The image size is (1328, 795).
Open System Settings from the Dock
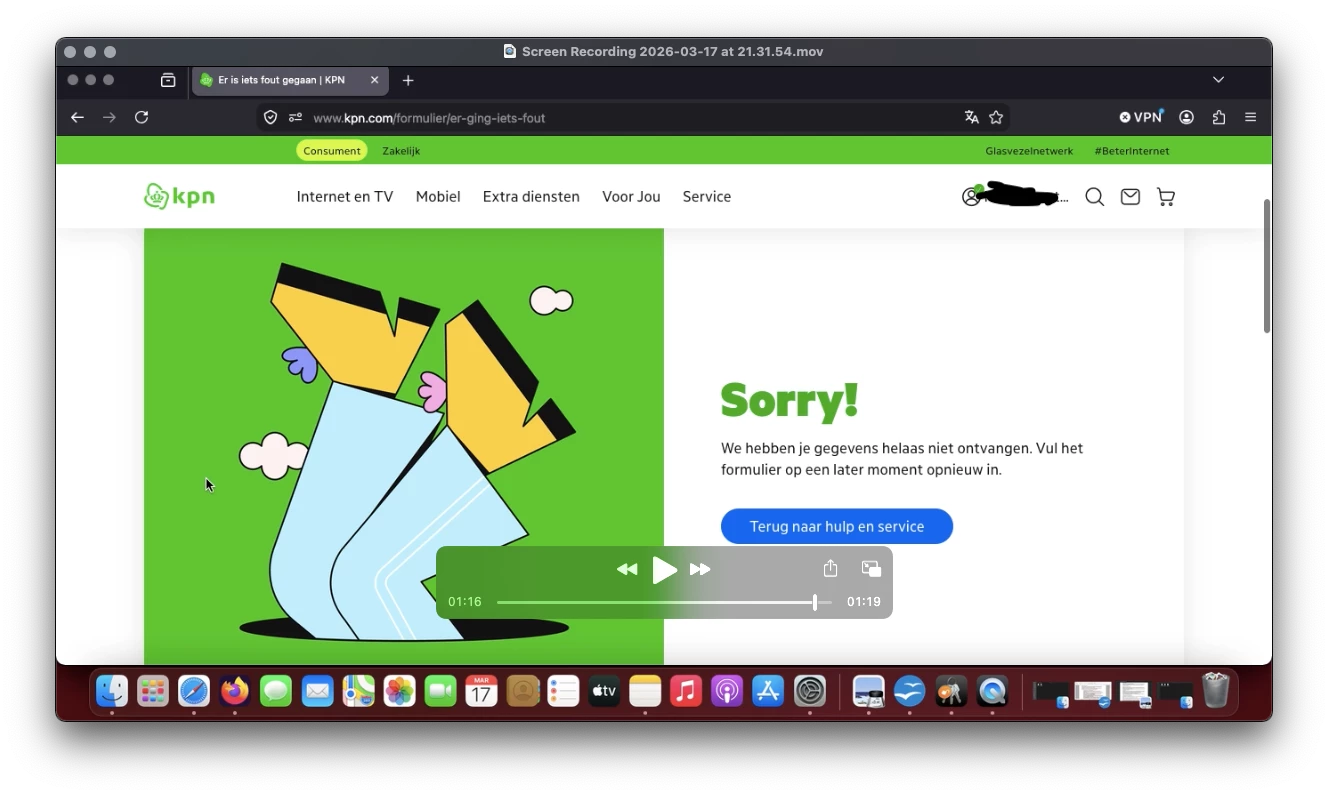click(x=809, y=690)
